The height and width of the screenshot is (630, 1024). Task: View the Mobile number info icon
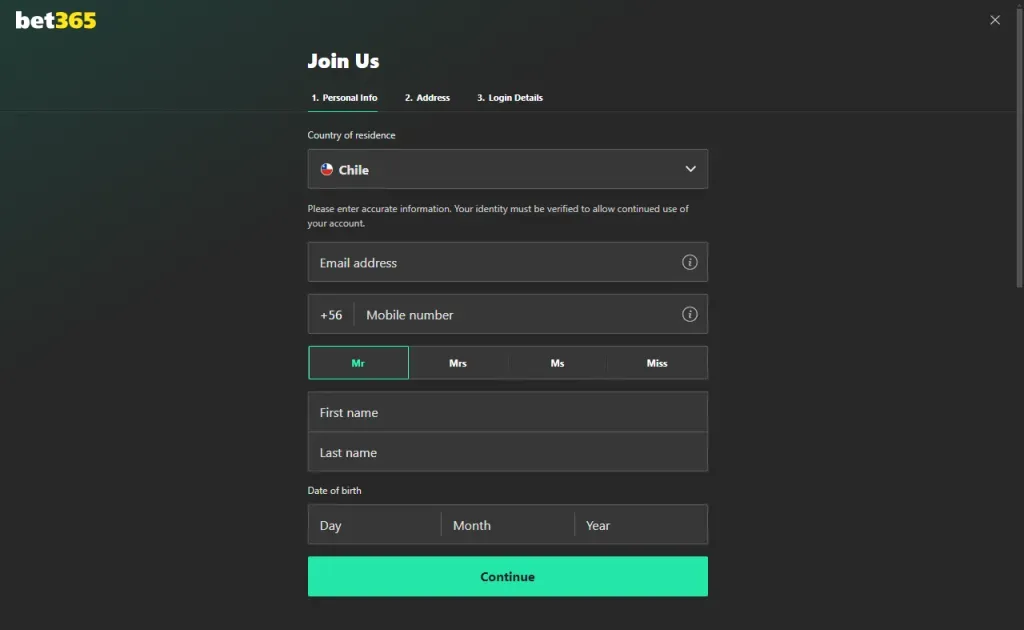pos(690,314)
